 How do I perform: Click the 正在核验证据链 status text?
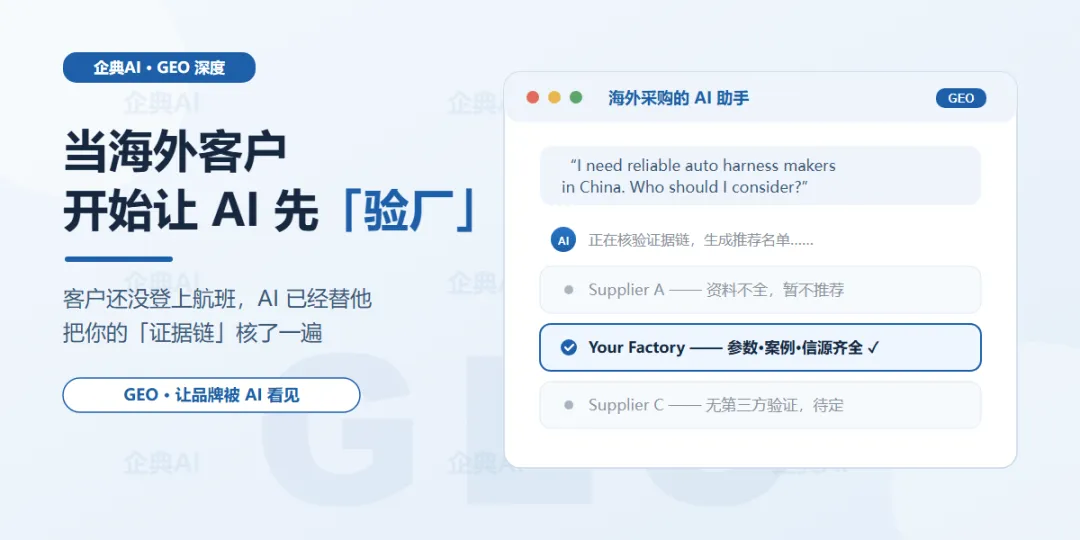click(700, 240)
